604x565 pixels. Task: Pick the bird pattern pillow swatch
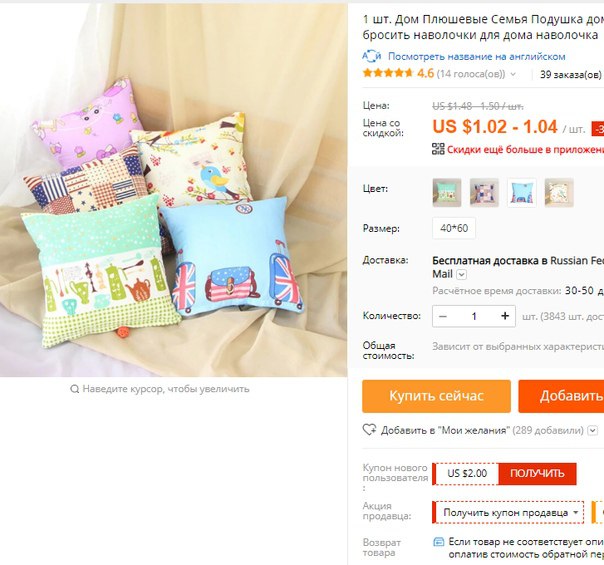point(559,192)
